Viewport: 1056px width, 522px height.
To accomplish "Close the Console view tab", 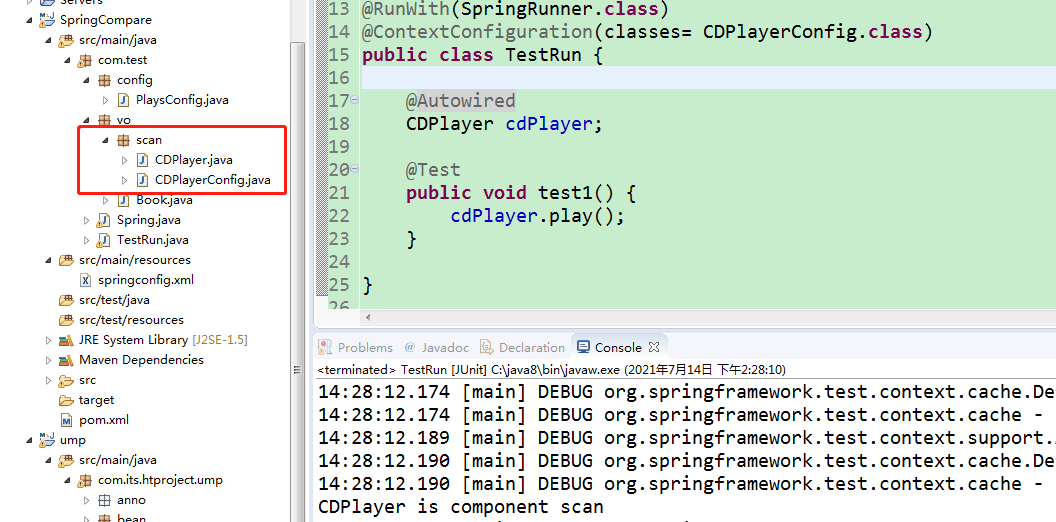I will 654,347.
